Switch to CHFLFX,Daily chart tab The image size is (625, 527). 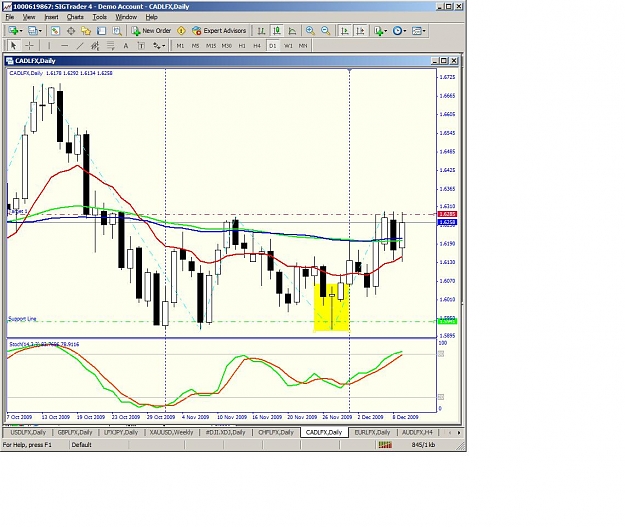click(x=276, y=433)
